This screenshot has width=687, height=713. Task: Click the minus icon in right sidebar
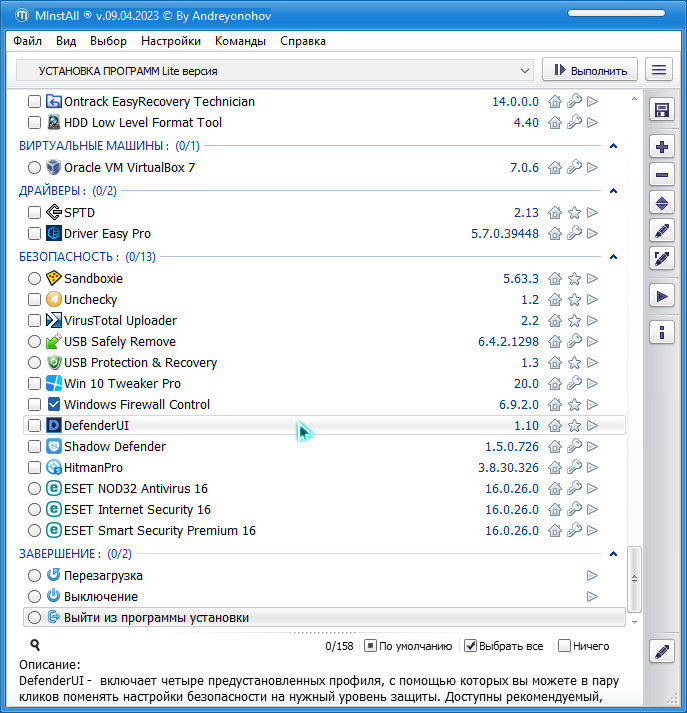click(661, 175)
